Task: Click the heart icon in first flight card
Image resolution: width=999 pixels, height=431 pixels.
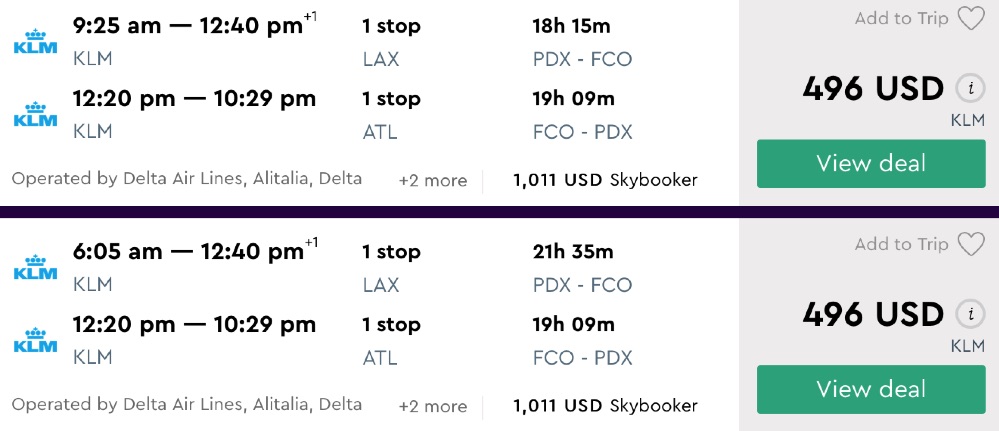Action: click(970, 19)
